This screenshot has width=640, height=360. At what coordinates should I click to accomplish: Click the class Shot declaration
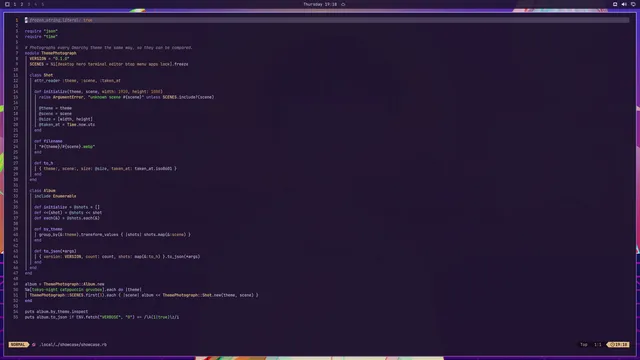41,75
